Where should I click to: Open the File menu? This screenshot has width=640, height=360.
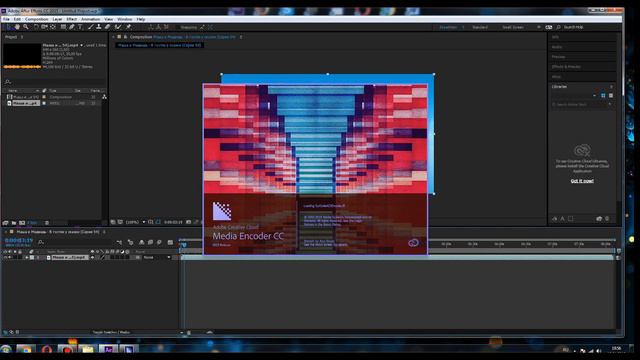click(6, 19)
